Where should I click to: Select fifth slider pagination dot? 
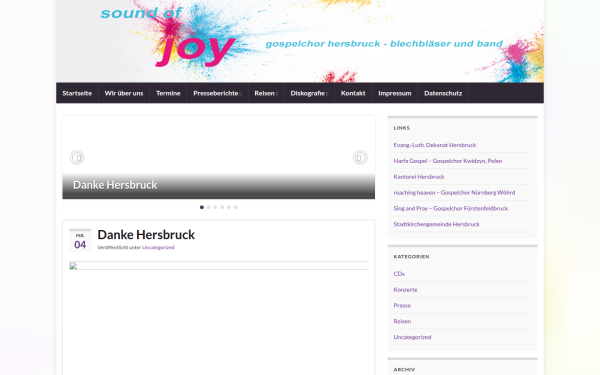229,207
